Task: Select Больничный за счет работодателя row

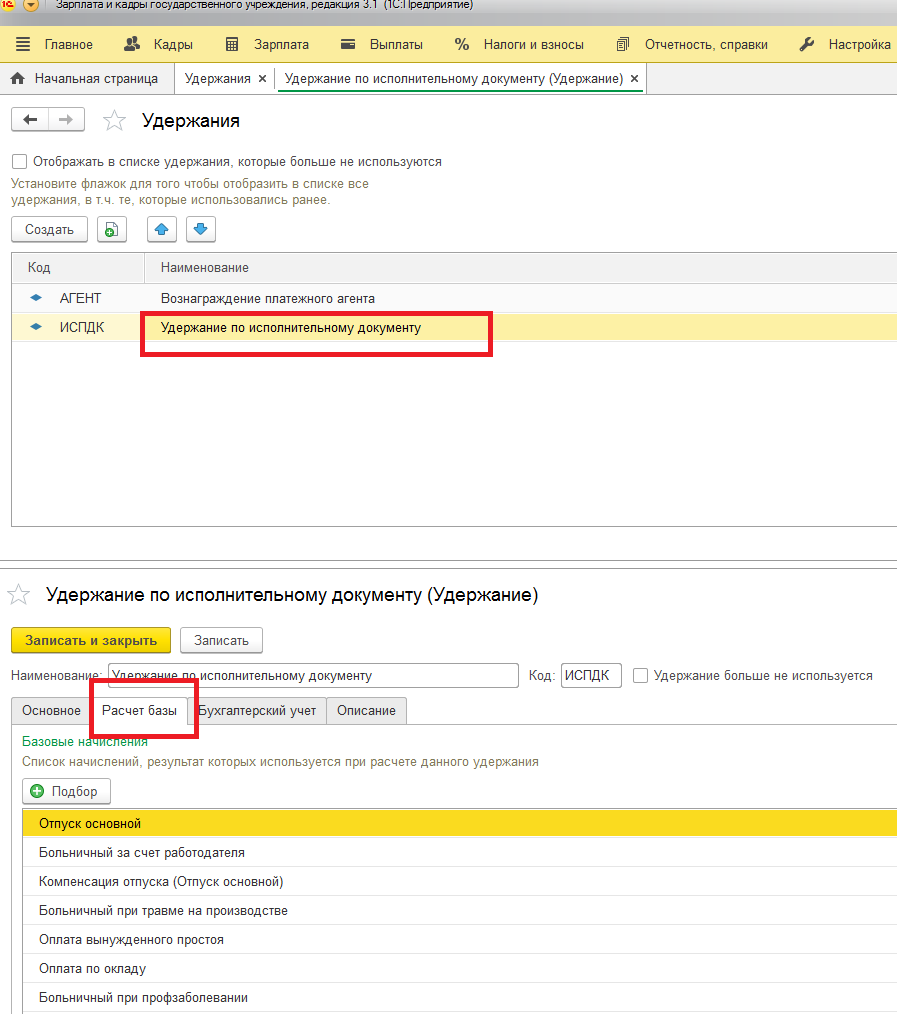Action: pos(460,852)
